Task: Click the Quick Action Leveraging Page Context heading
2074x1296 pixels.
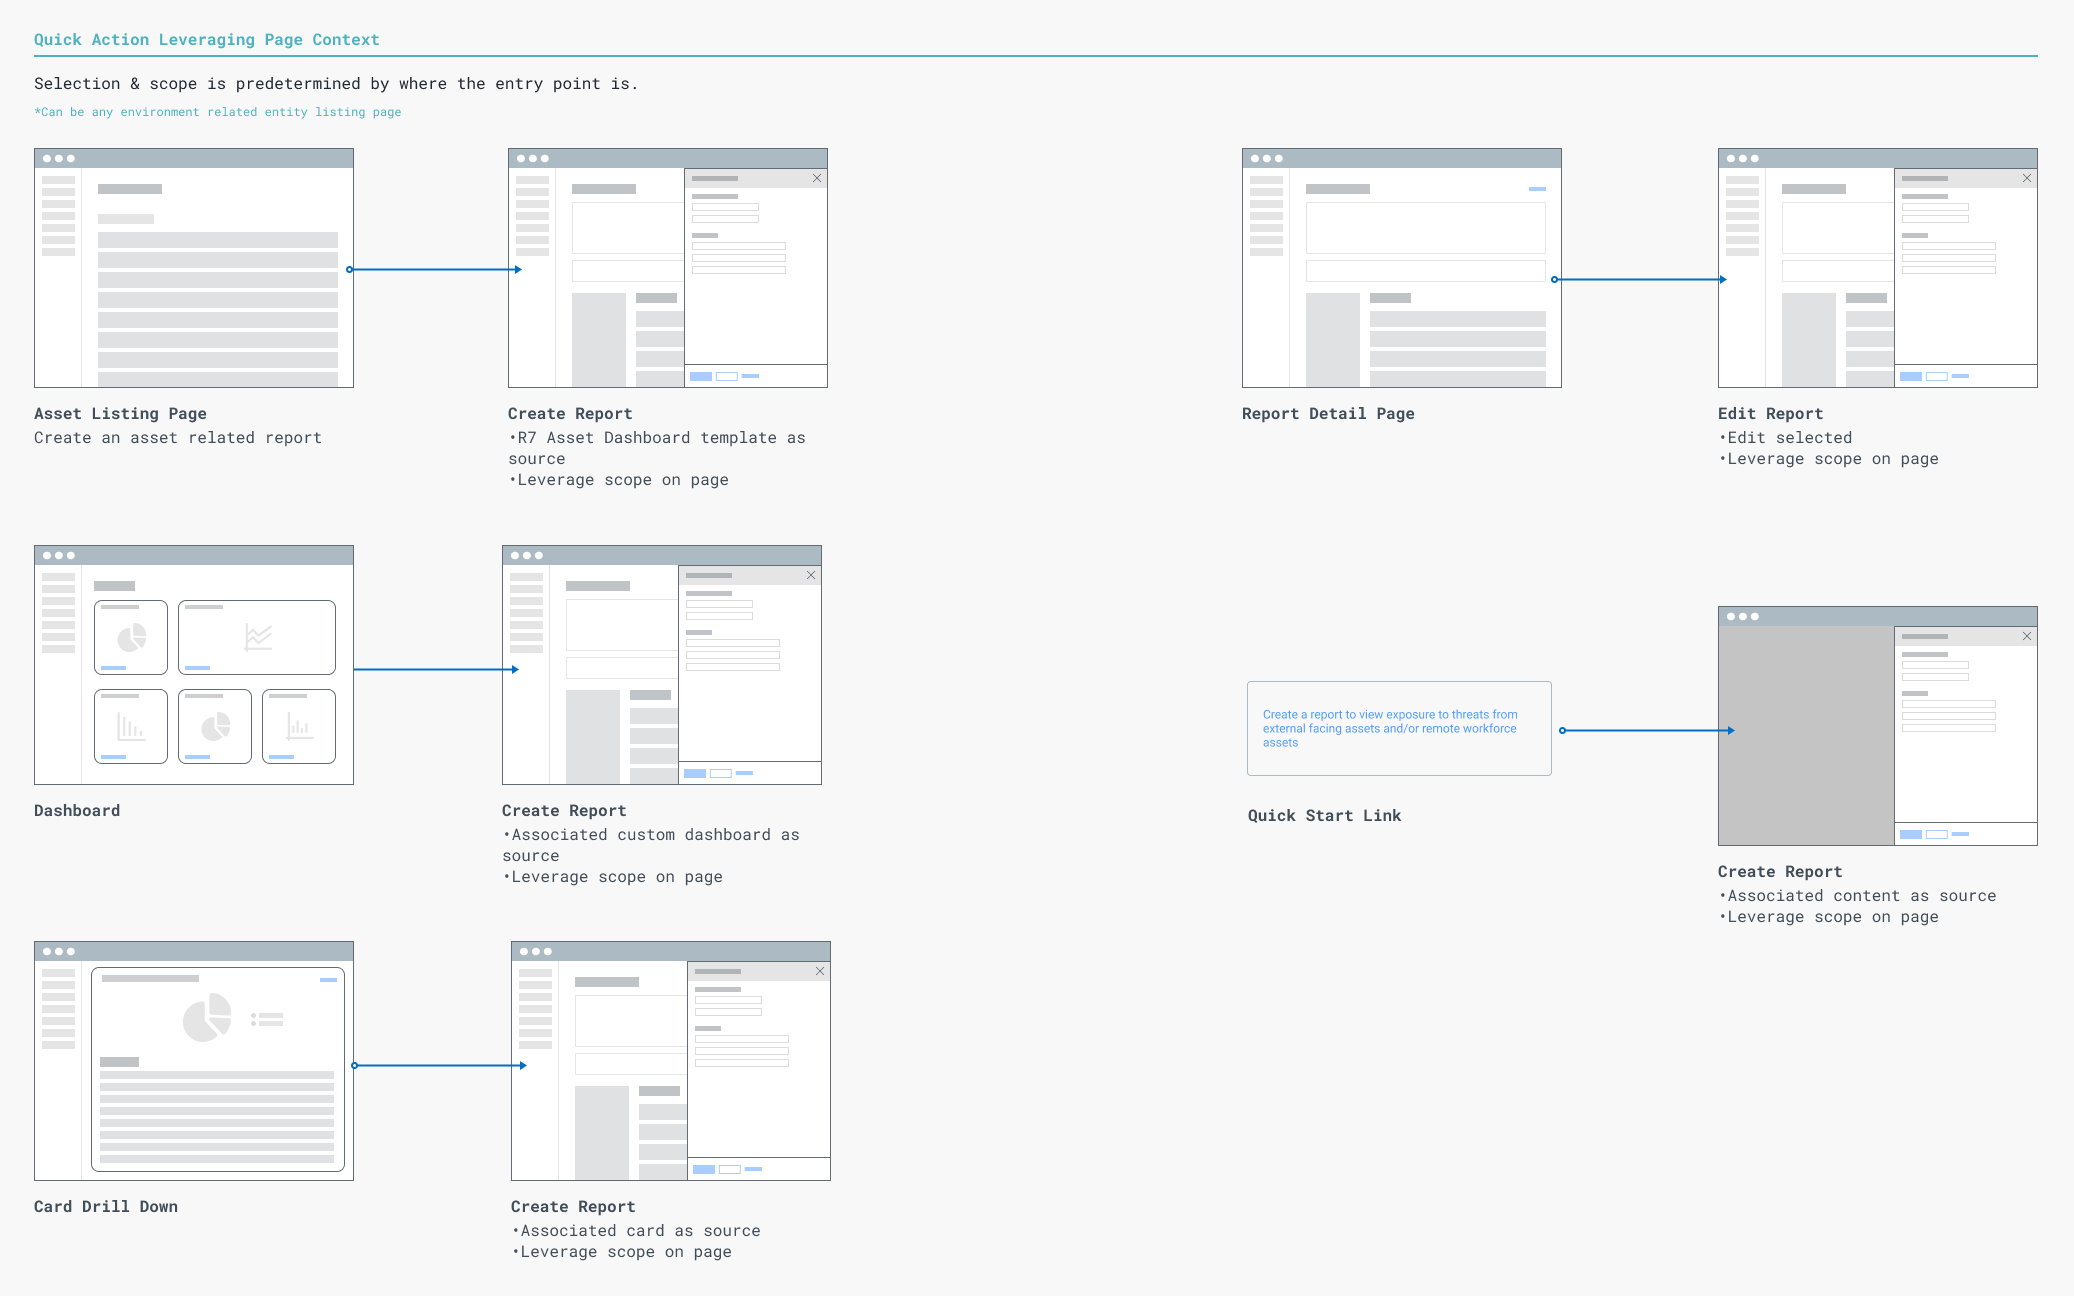Action: coord(207,40)
